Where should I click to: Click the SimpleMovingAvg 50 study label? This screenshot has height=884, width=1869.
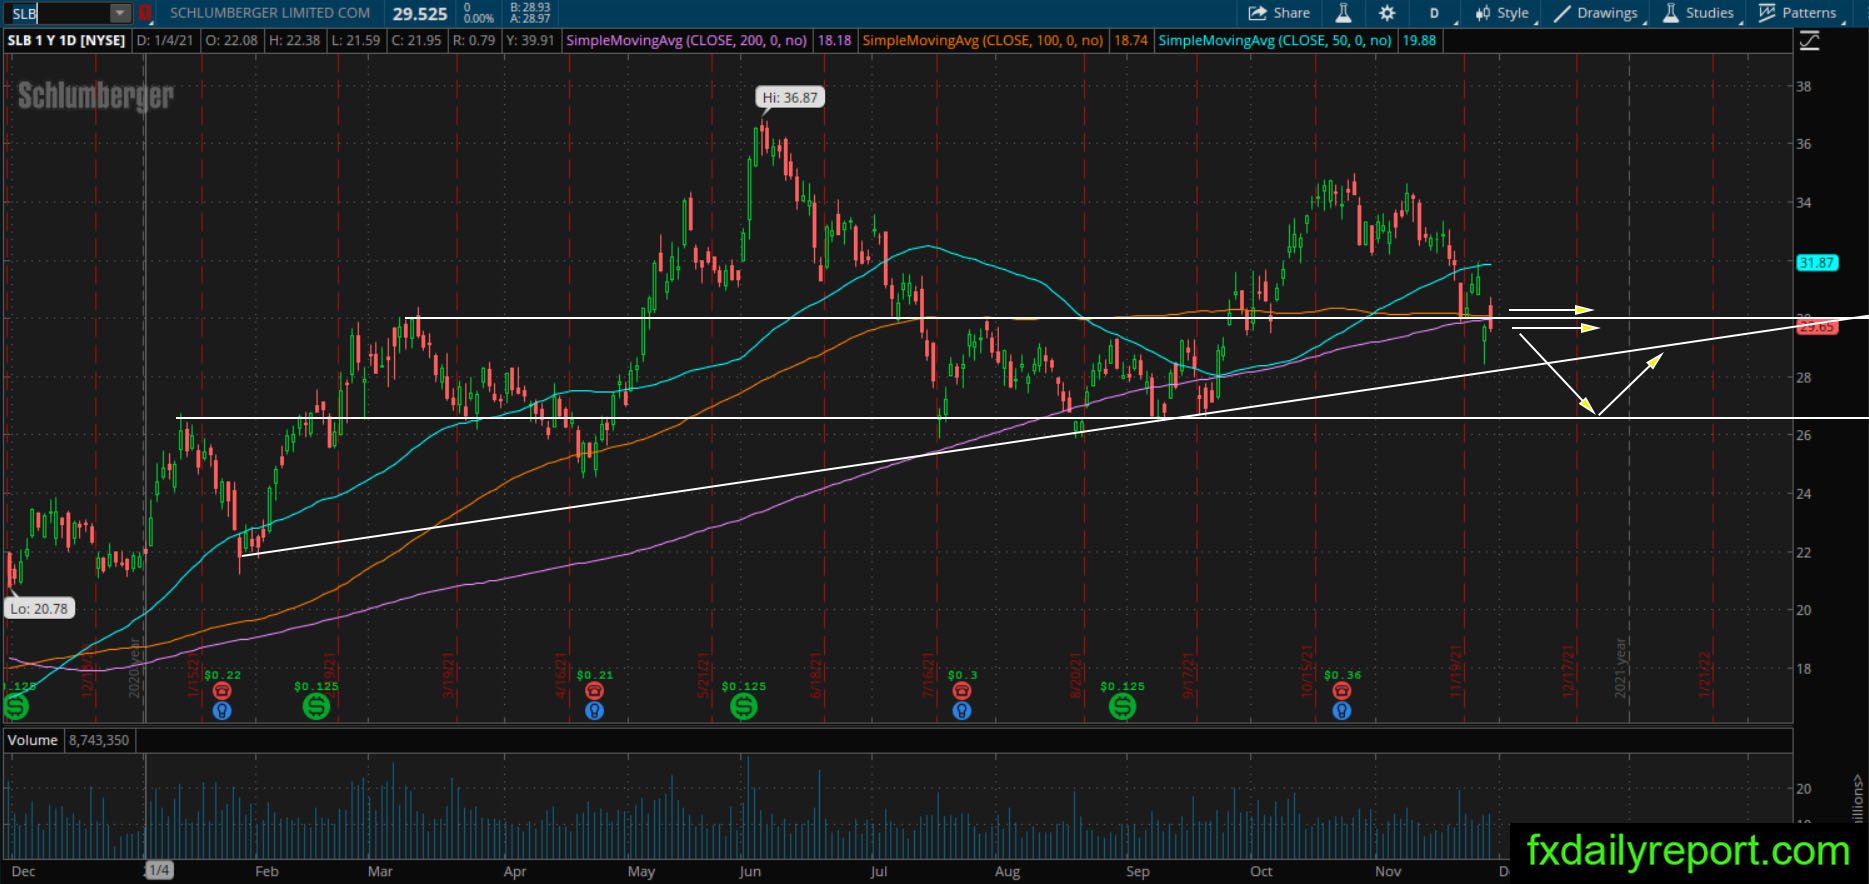pyautogui.click(x=1275, y=41)
